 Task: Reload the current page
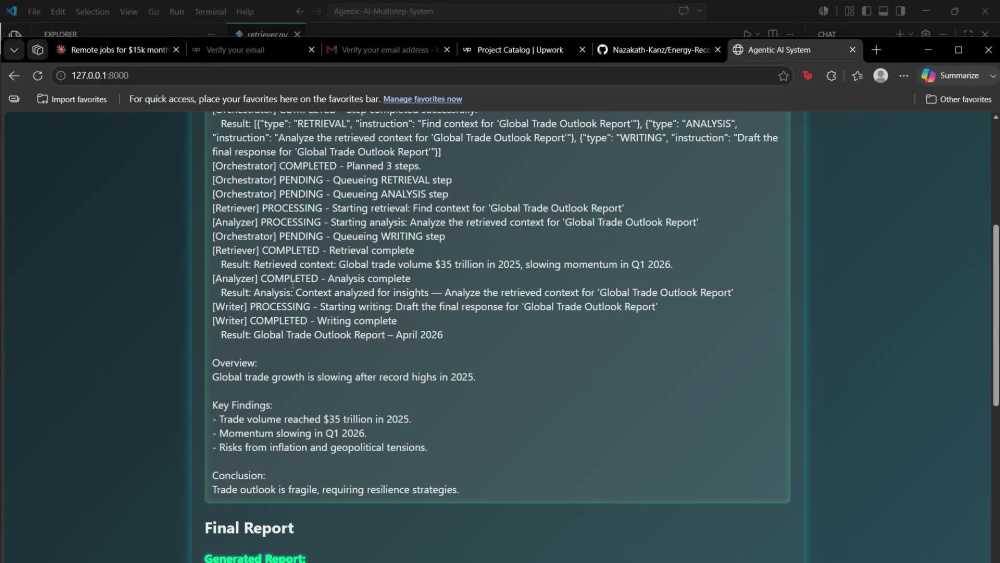click(38, 75)
